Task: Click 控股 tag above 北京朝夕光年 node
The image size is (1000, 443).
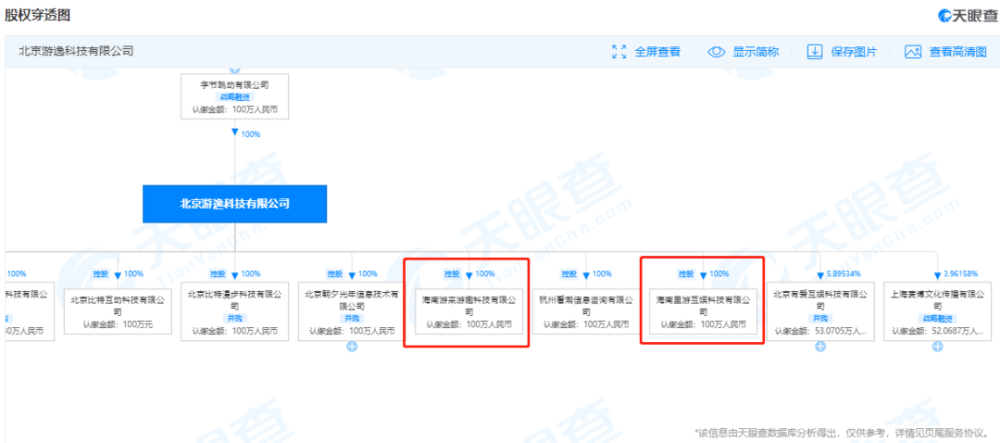Action: (x=335, y=273)
